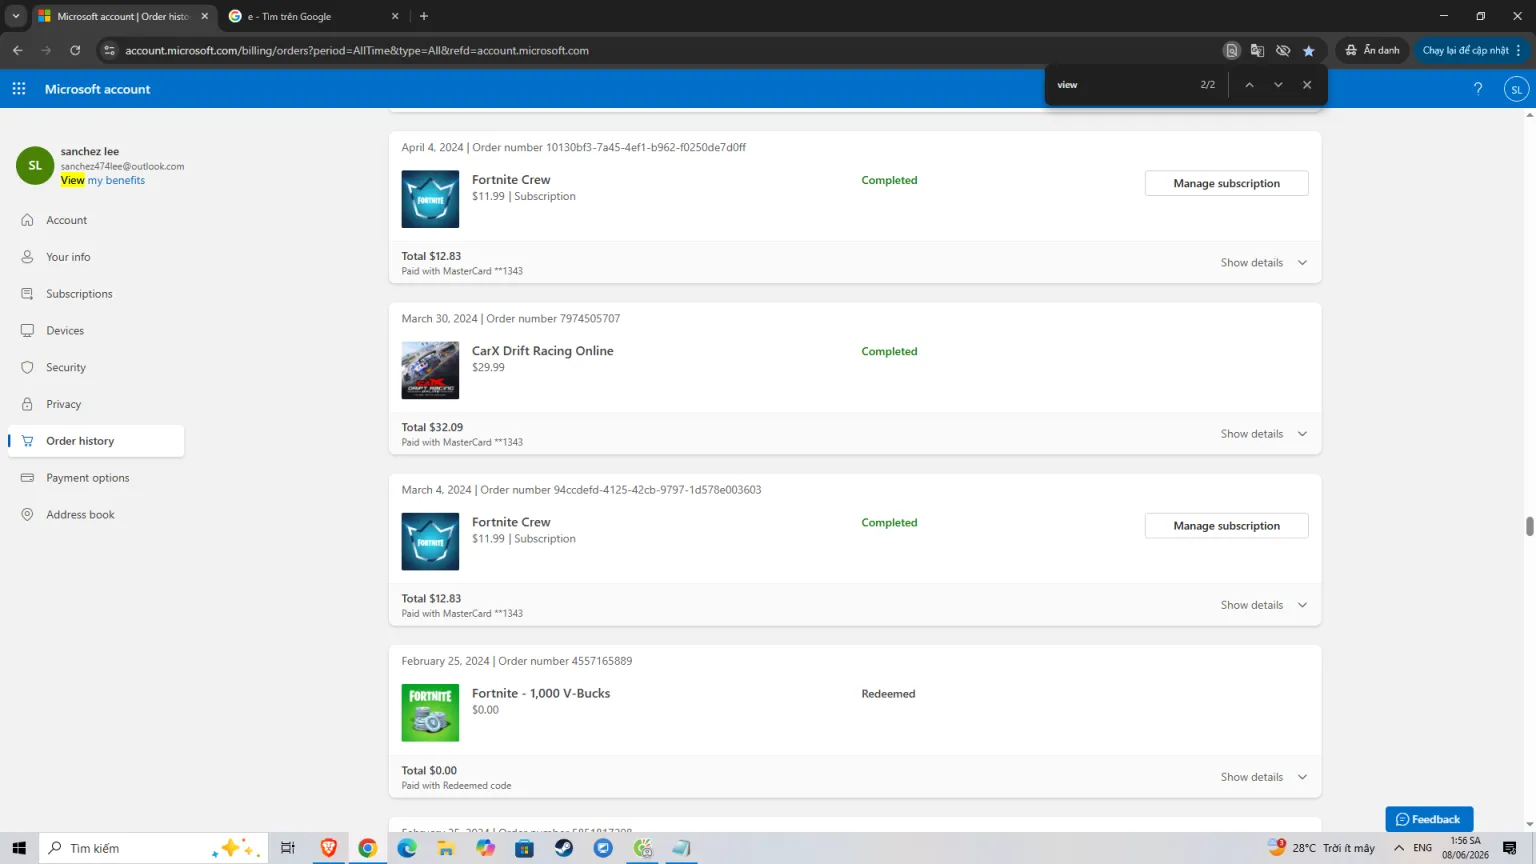Click the find-in-page search field
This screenshot has height=864, width=1536.
click(x=1120, y=85)
